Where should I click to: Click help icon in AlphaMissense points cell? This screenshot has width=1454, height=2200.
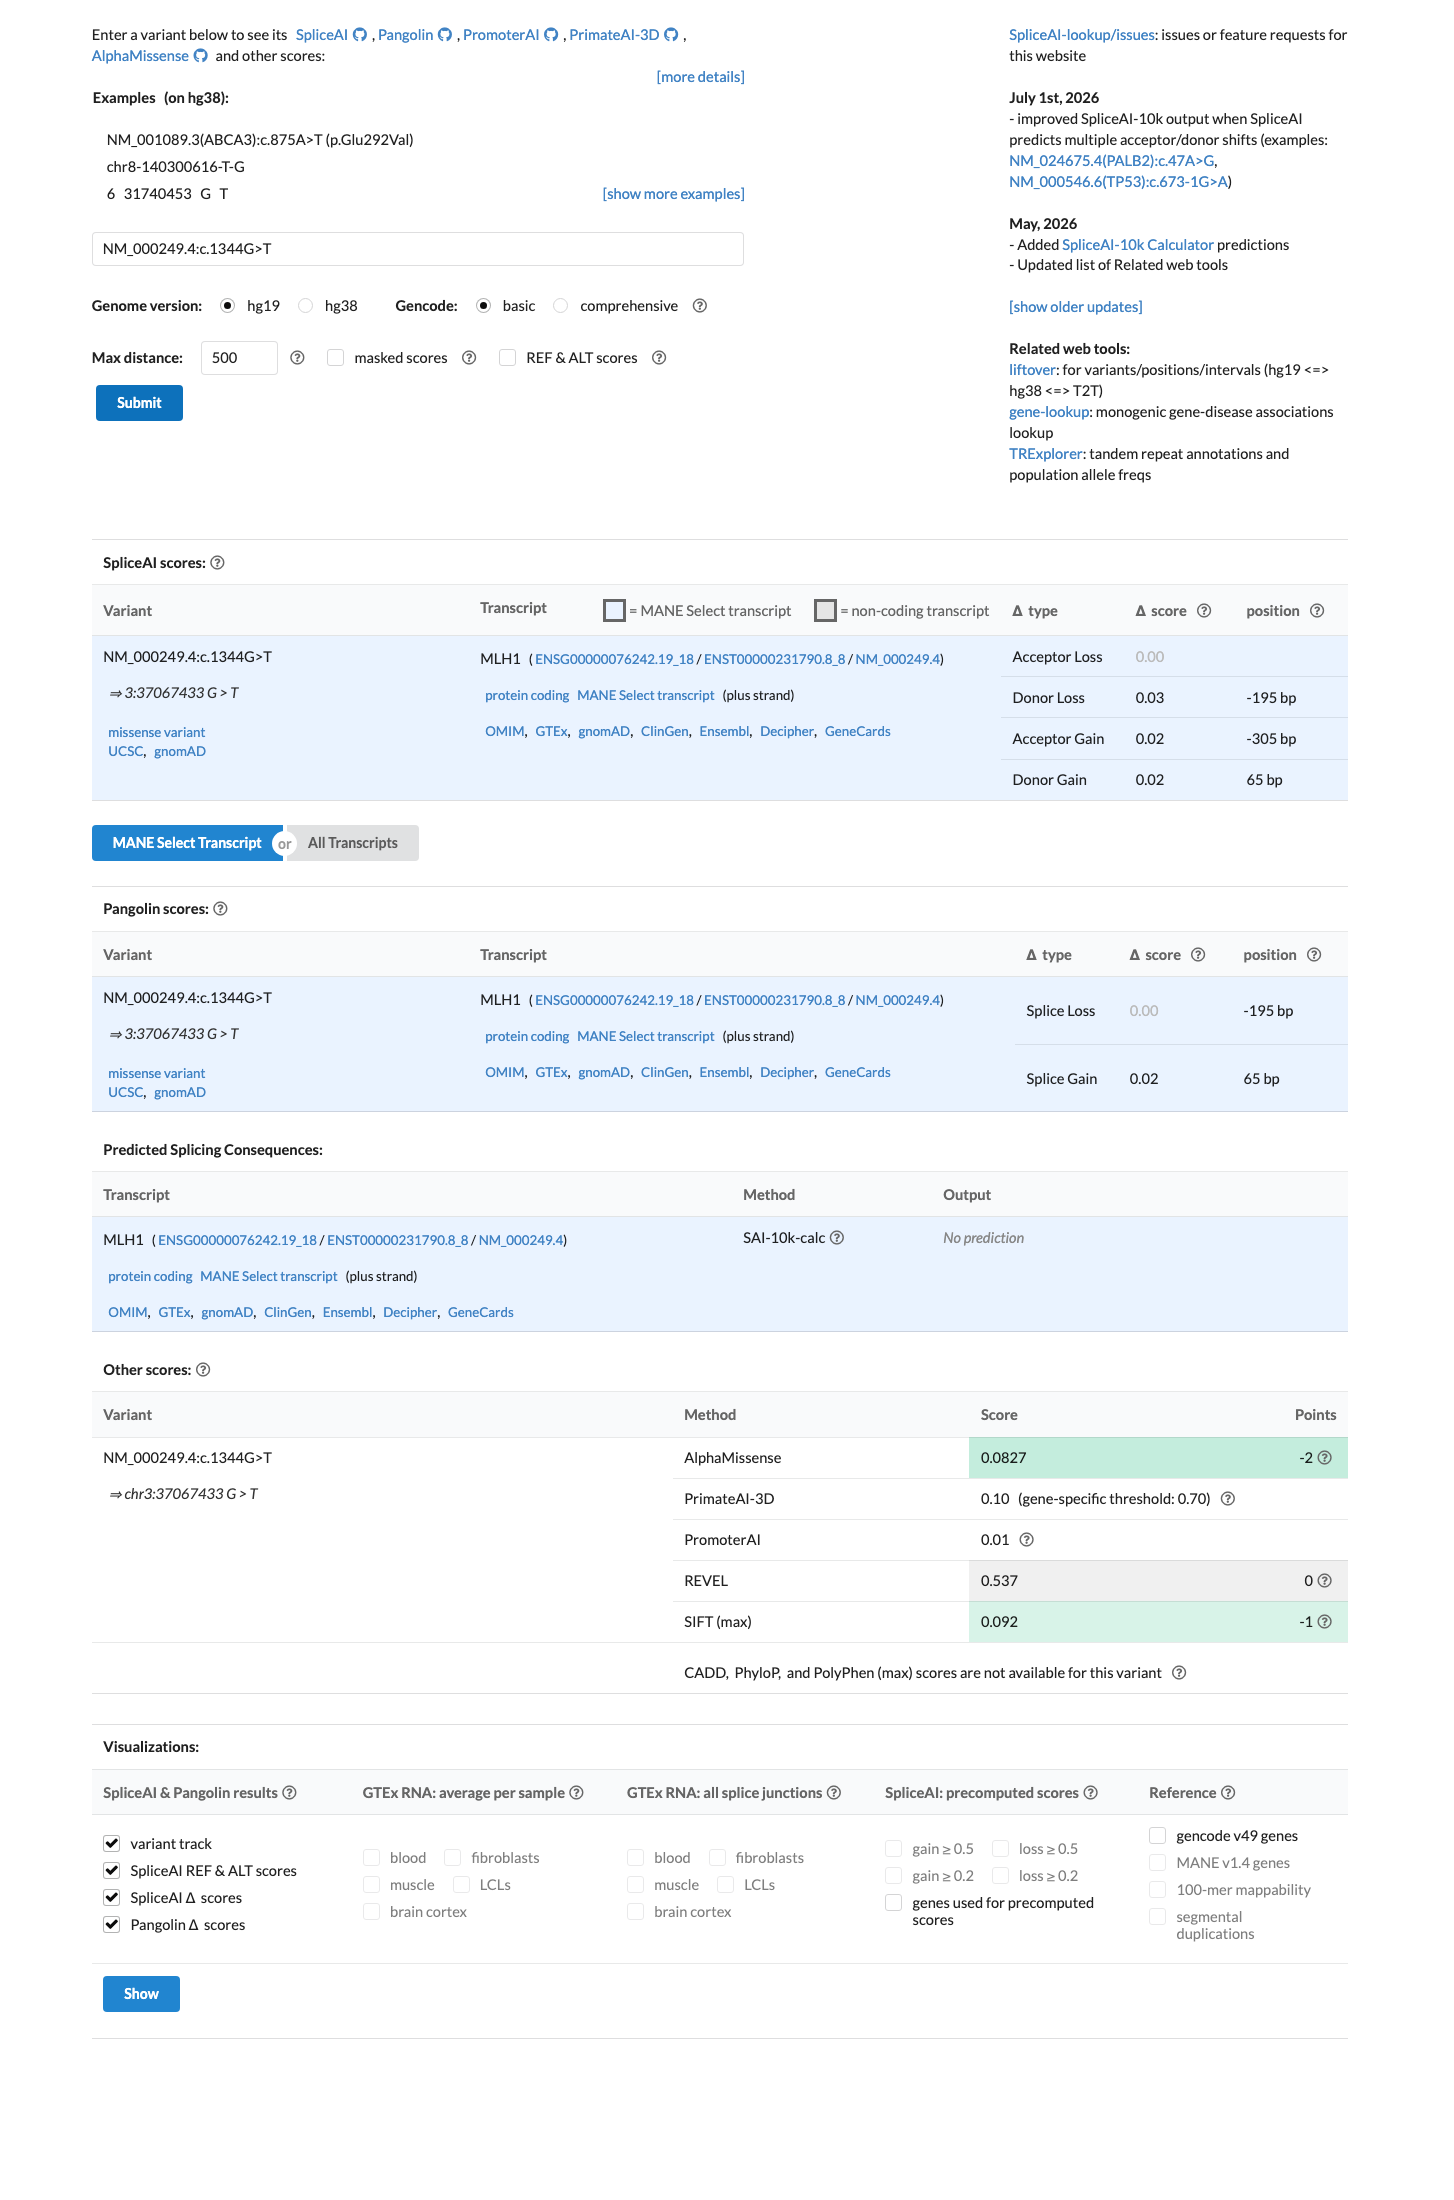(x=1324, y=1458)
